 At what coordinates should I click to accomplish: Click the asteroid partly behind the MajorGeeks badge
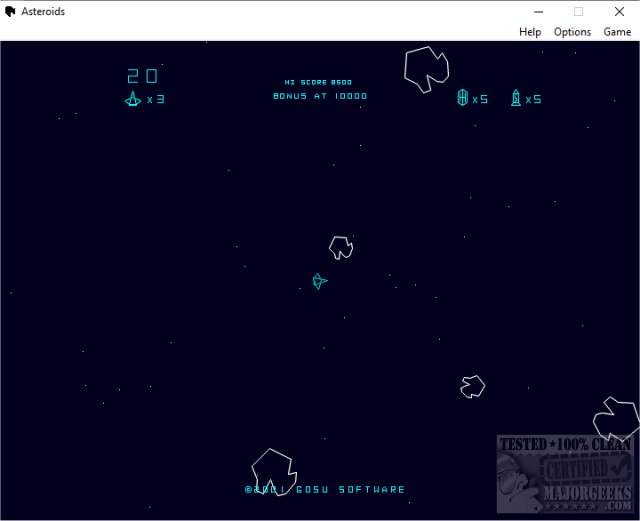point(616,419)
